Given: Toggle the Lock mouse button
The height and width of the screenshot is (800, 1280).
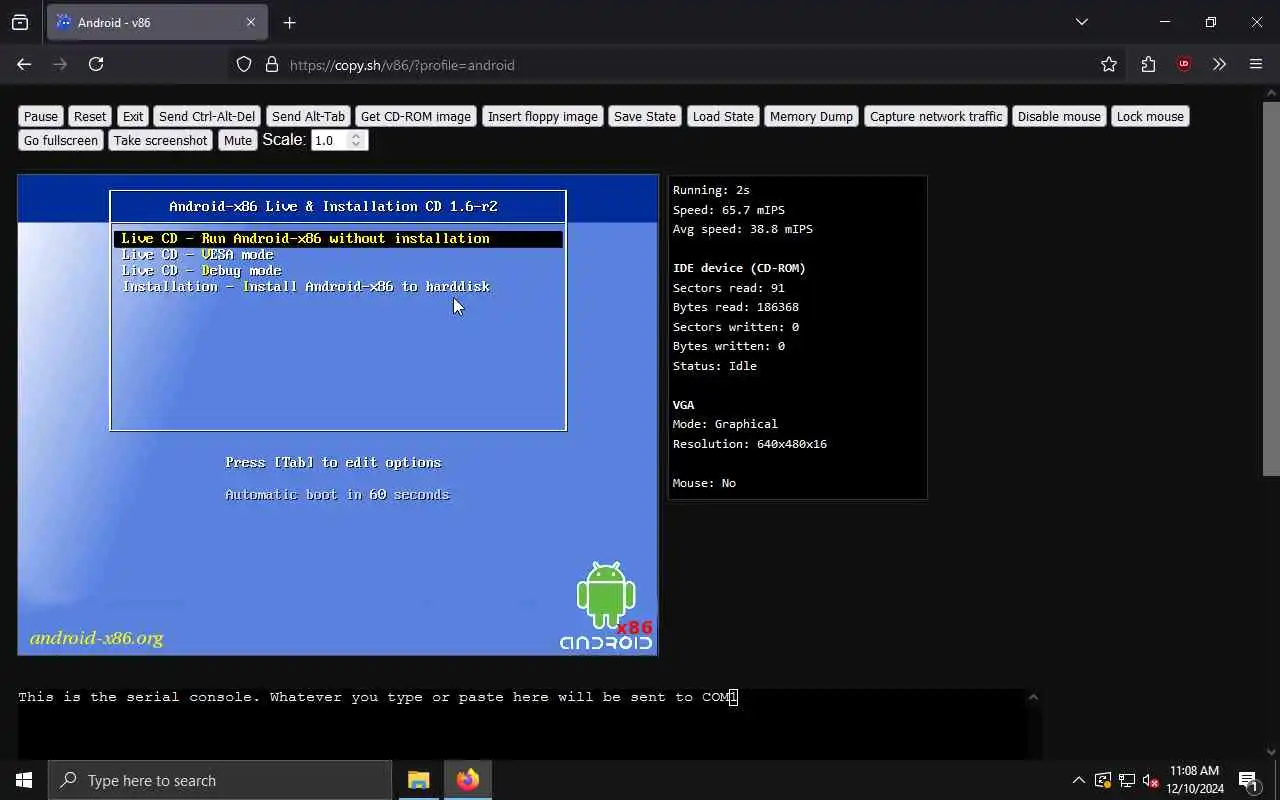Looking at the screenshot, I should click(x=1150, y=116).
